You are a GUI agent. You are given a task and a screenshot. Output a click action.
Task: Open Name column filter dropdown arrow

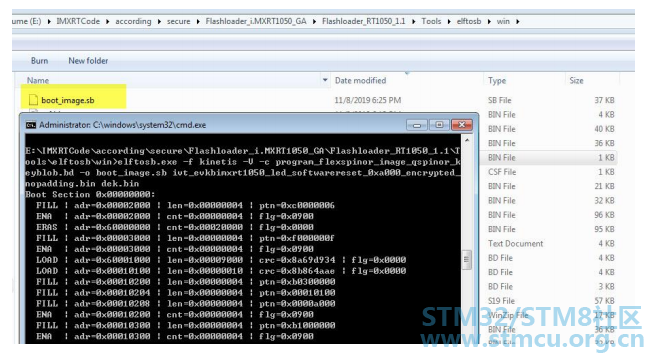[325, 80]
